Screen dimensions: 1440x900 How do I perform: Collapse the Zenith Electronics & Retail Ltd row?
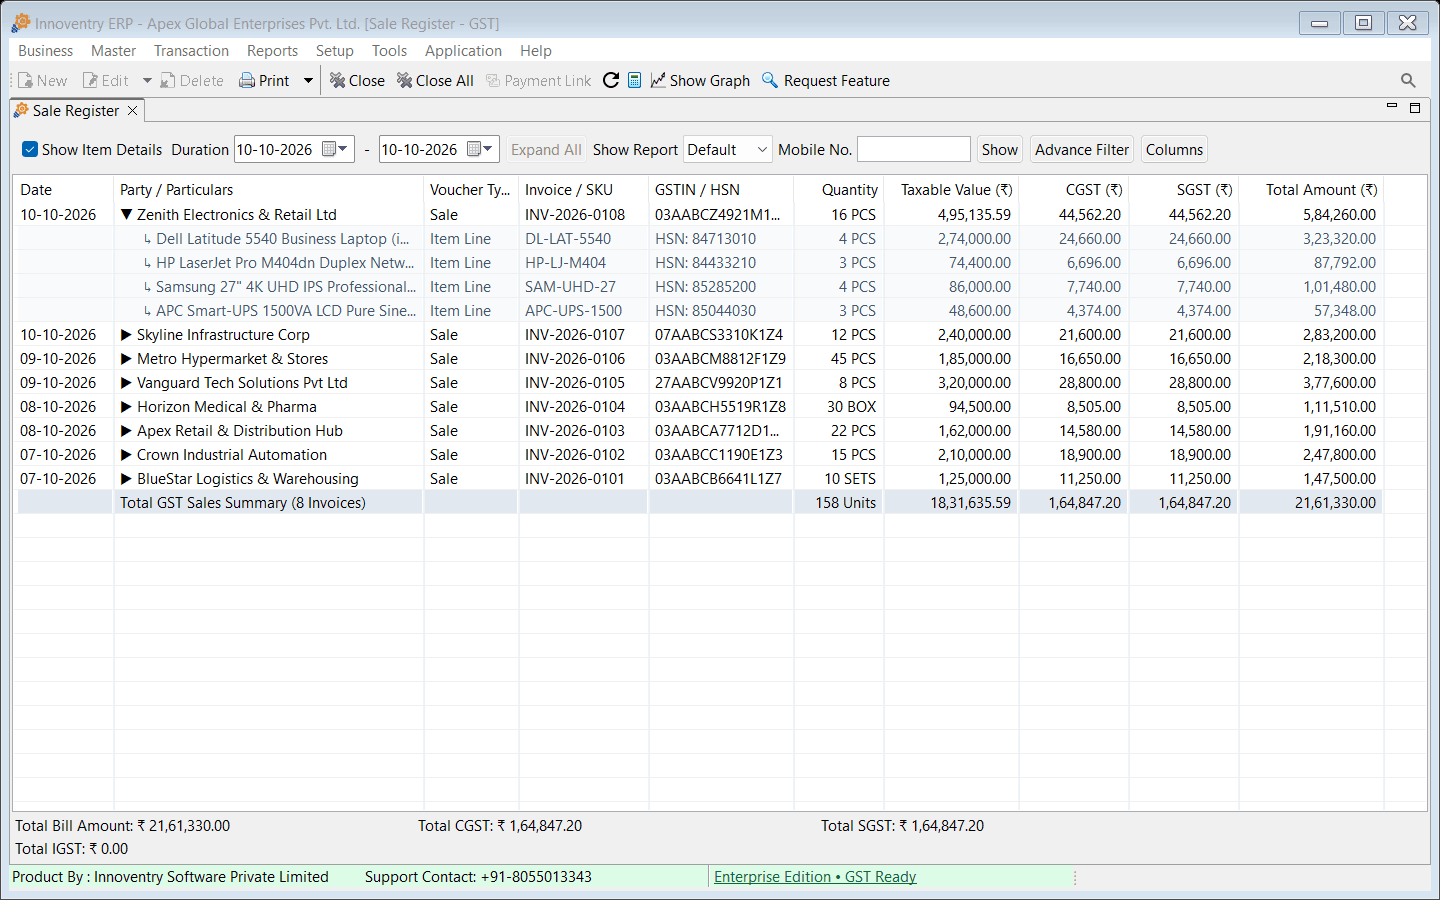pyautogui.click(x=127, y=215)
